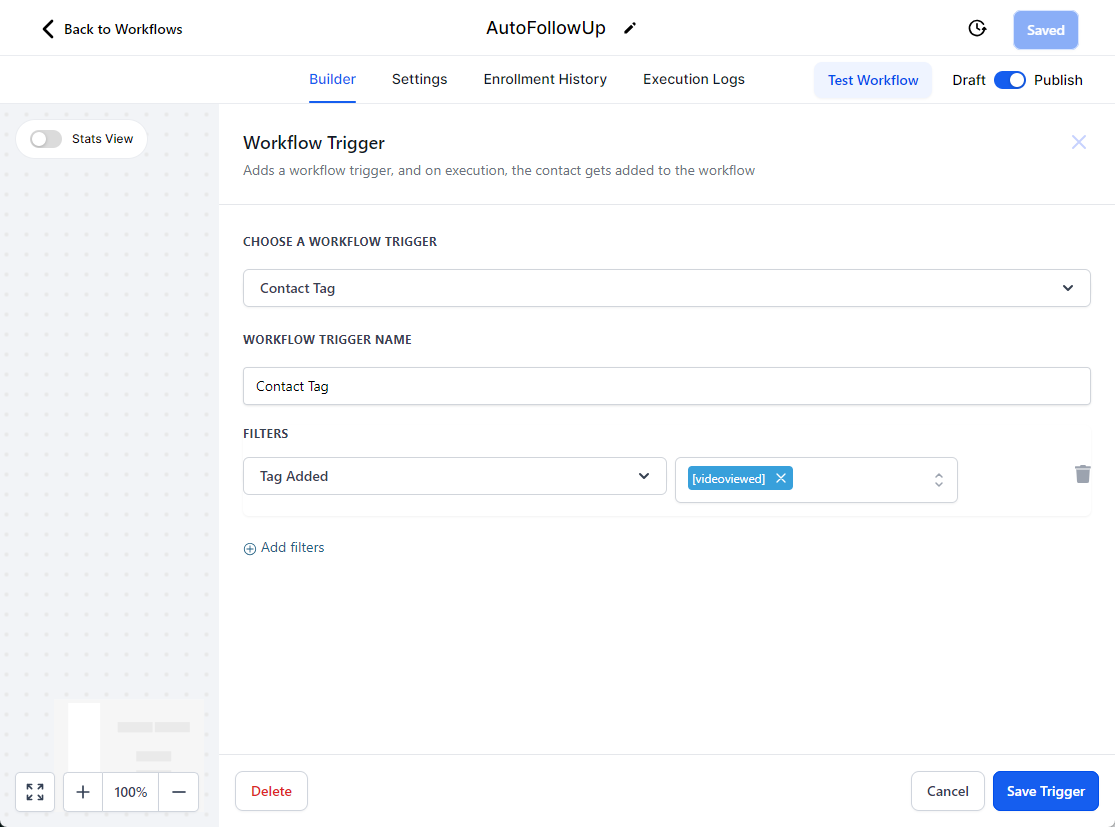Viewport: 1115px width, 827px height.
Task: Click the plus circle icon beside Add filters
Action: (x=250, y=548)
